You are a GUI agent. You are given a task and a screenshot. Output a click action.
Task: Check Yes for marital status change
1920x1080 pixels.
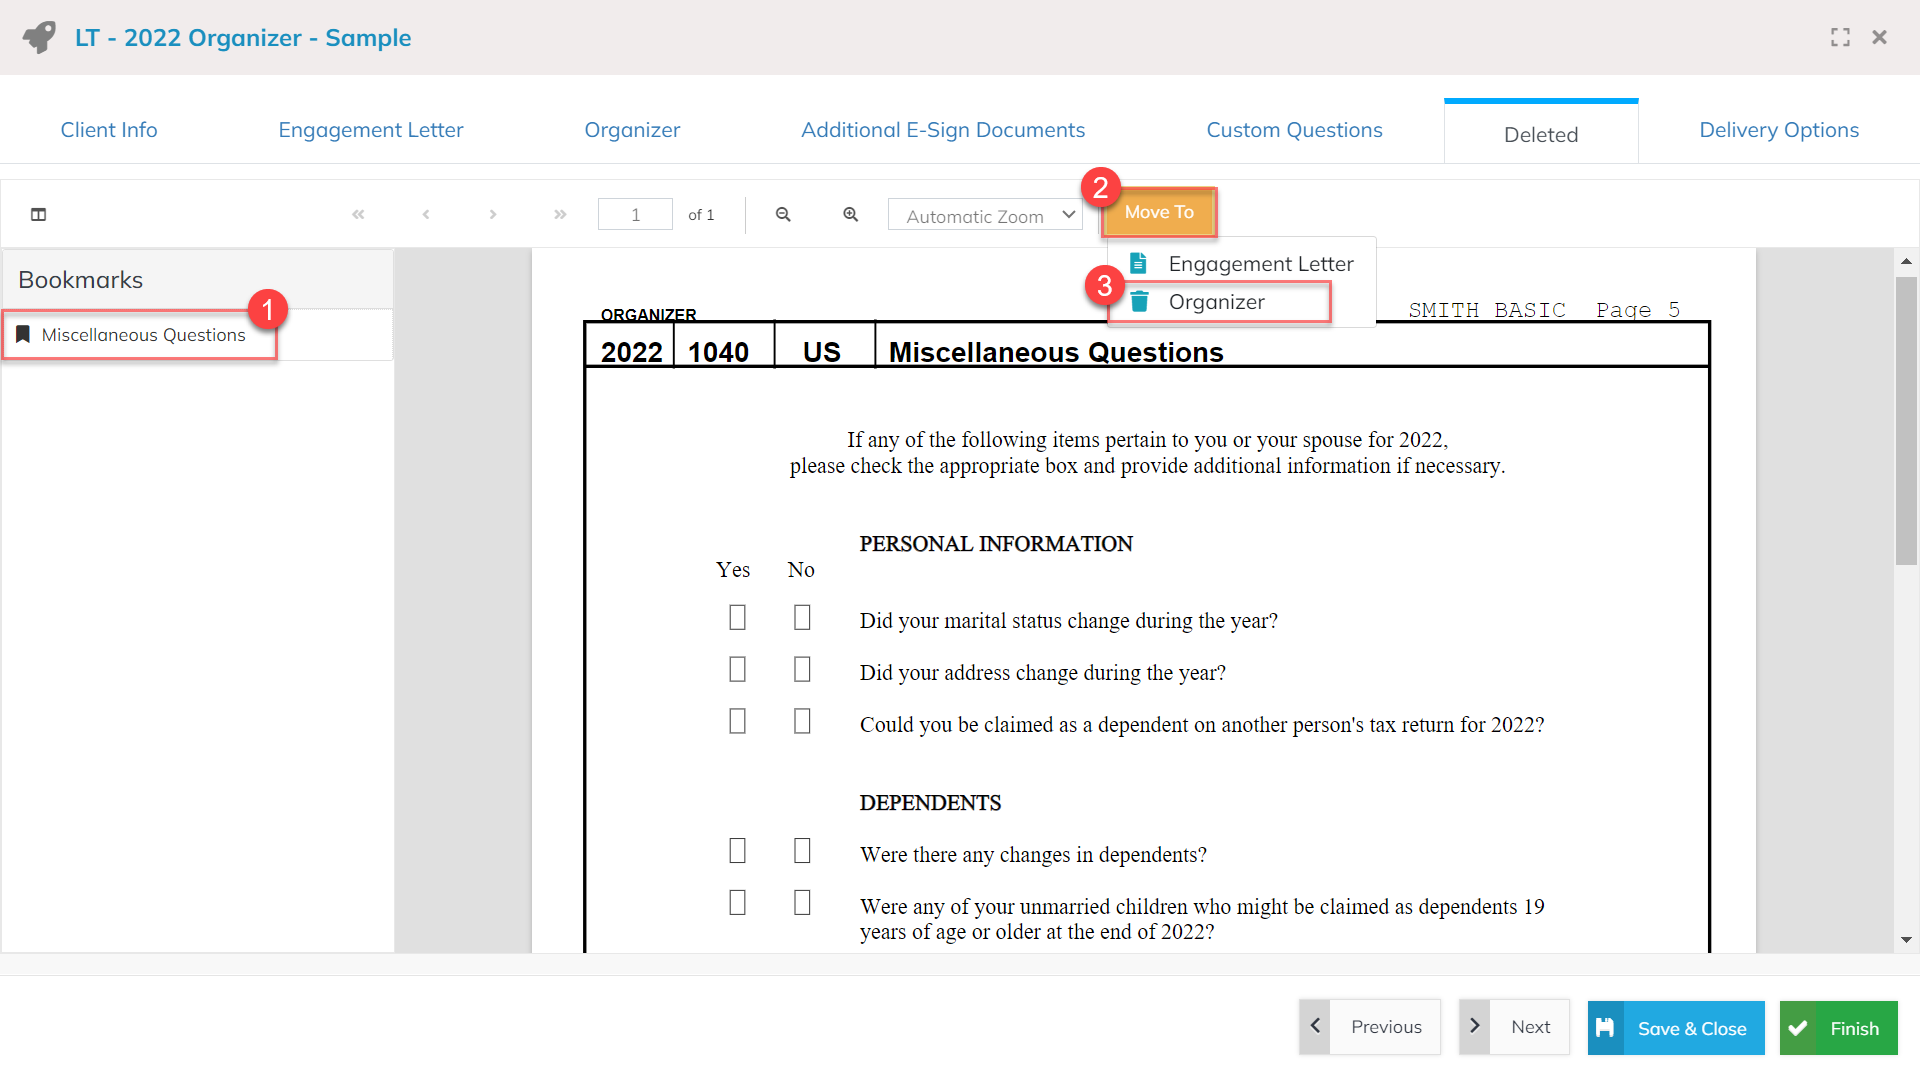[x=737, y=618]
